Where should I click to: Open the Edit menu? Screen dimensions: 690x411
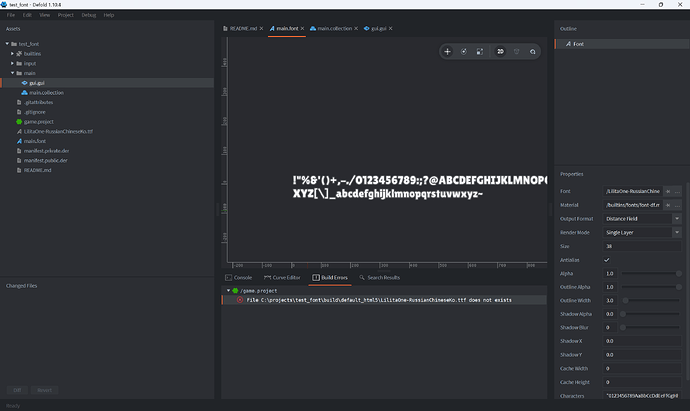[x=27, y=15]
